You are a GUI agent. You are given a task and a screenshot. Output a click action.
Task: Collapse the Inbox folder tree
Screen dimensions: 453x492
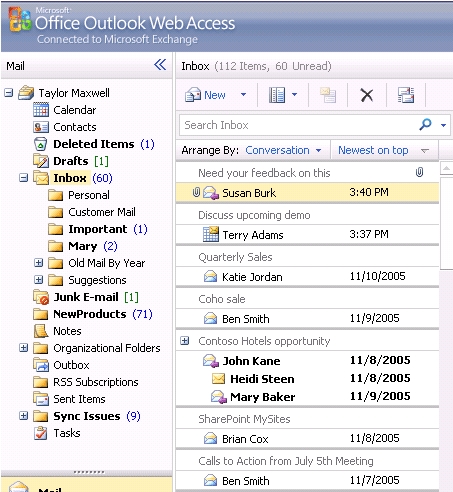pyautogui.click(x=24, y=178)
